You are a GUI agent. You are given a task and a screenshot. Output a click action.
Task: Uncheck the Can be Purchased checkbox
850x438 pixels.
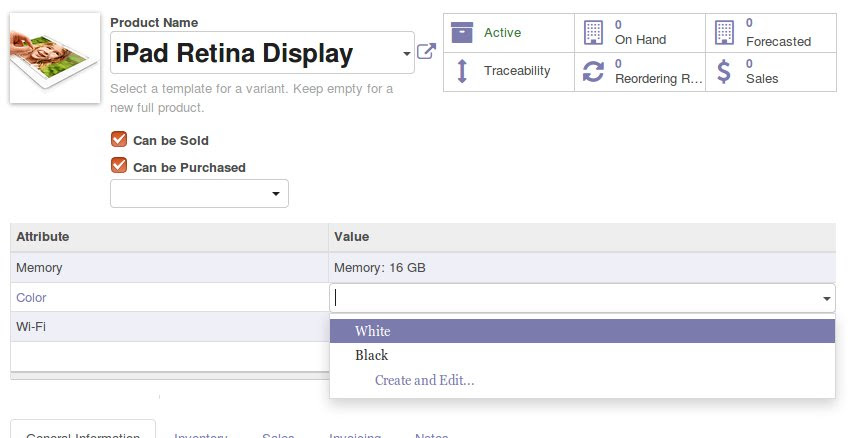point(119,165)
